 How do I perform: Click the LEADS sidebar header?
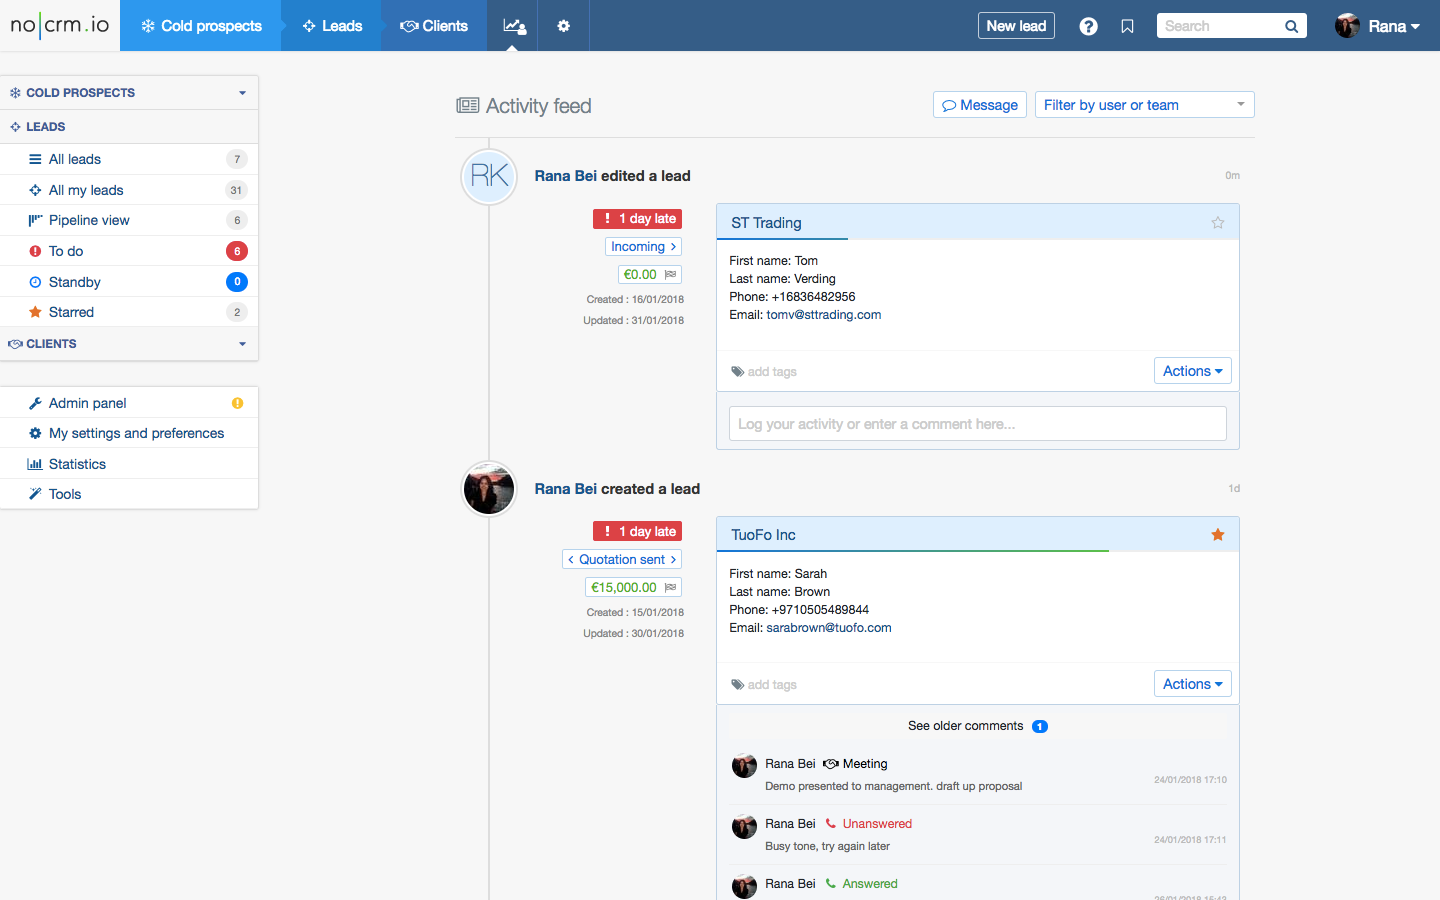click(129, 127)
